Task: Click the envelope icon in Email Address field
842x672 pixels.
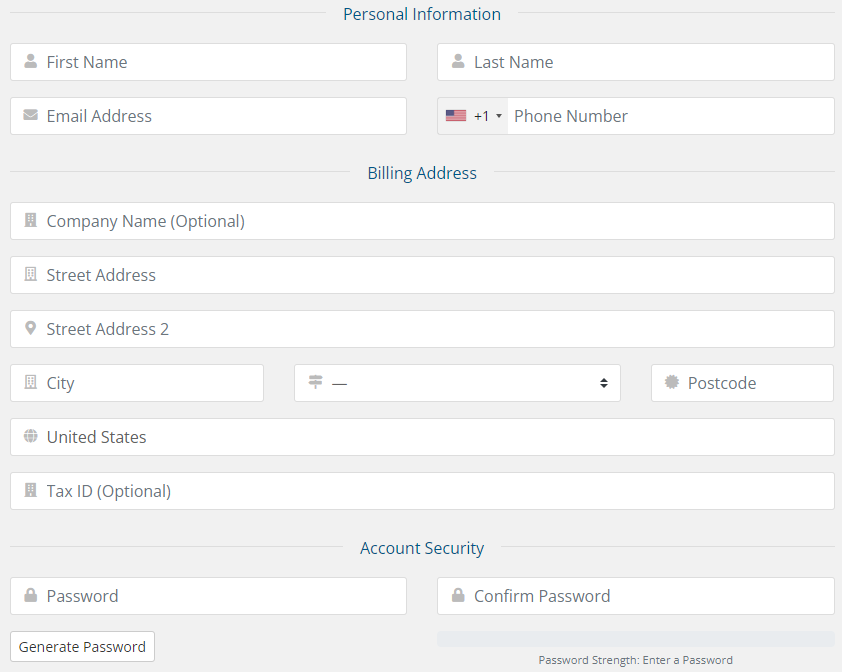Action: (30, 116)
